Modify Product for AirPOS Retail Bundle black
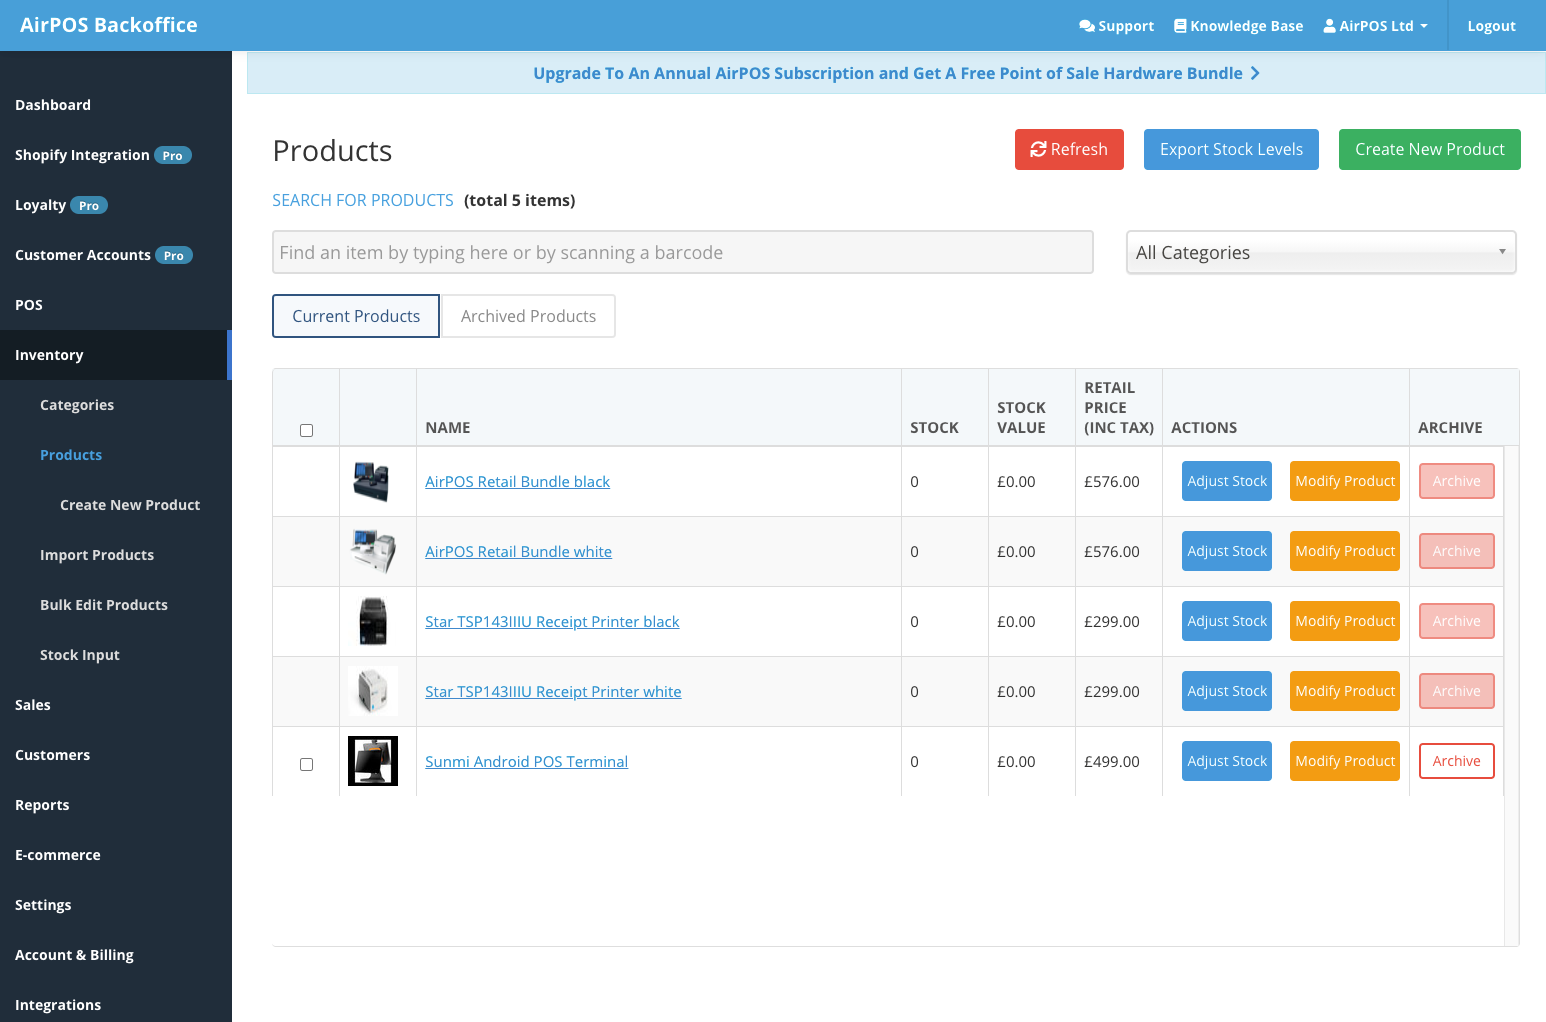The width and height of the screenshot is (1546, 1022). tap(1345, 481)
